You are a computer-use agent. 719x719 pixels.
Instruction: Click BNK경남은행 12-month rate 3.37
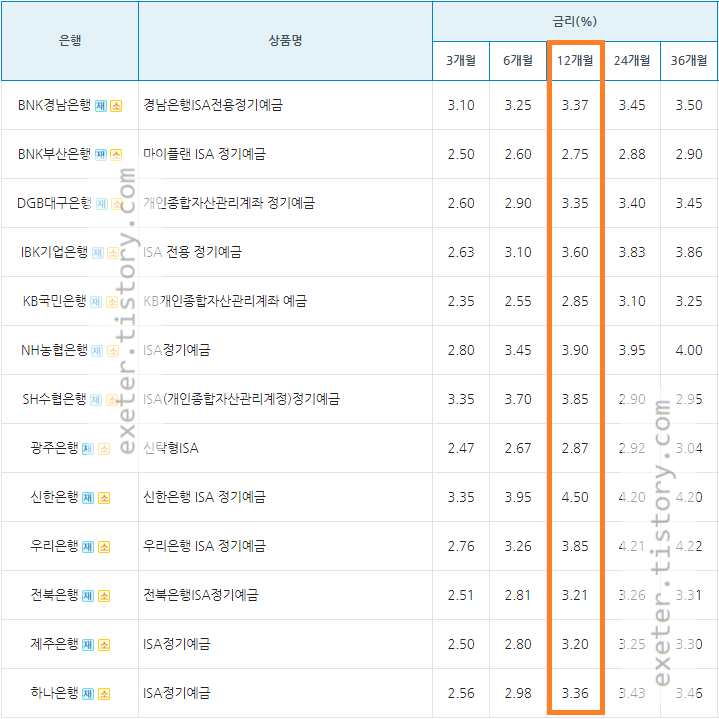(x=575, y=105)
